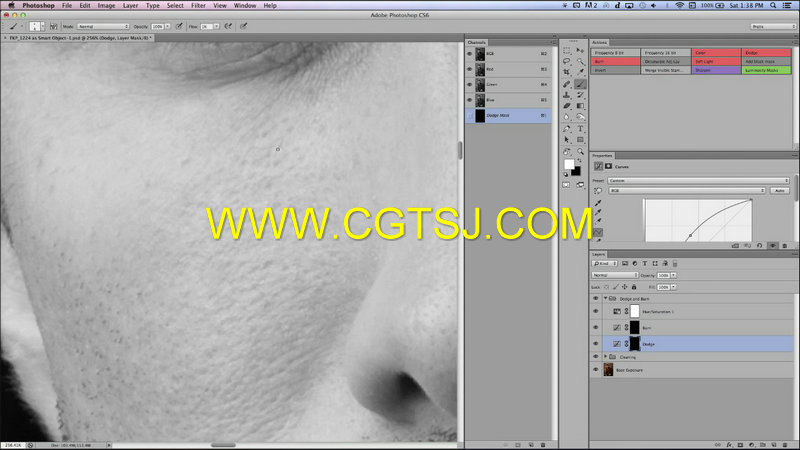
Task: Open the Select menu
Action: coord(175,6)
